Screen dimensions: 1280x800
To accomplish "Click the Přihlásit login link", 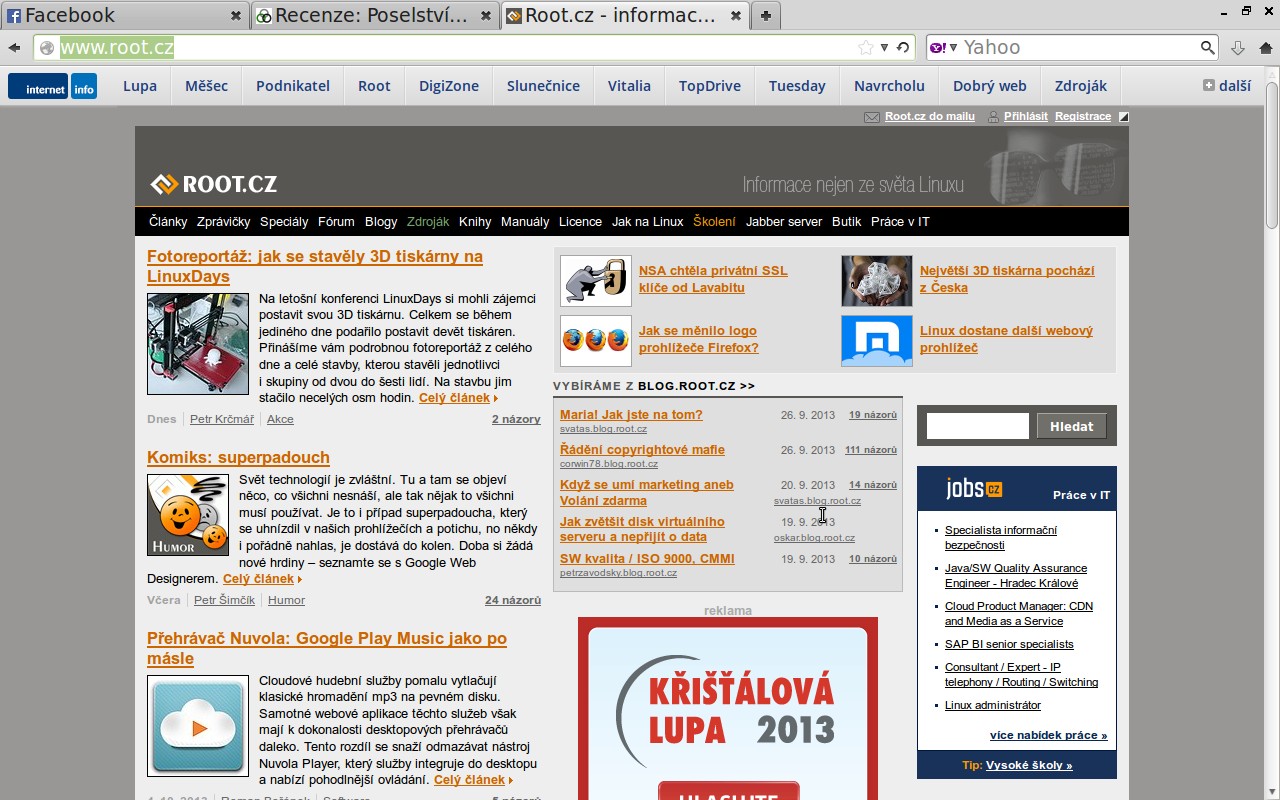I will (x=1026, y=116).
